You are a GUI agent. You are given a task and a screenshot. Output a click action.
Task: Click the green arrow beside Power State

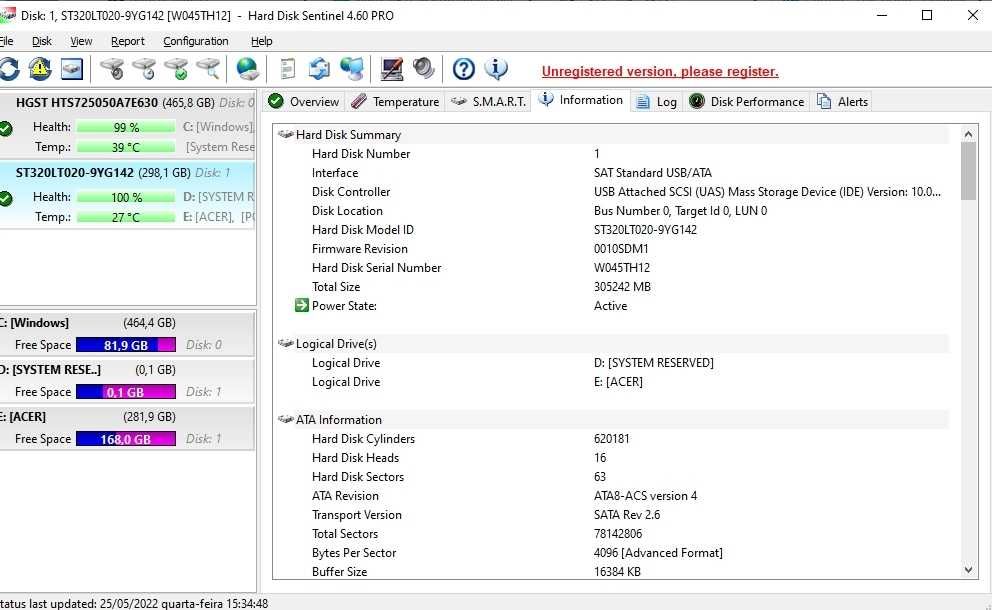(x=302, y=306)
